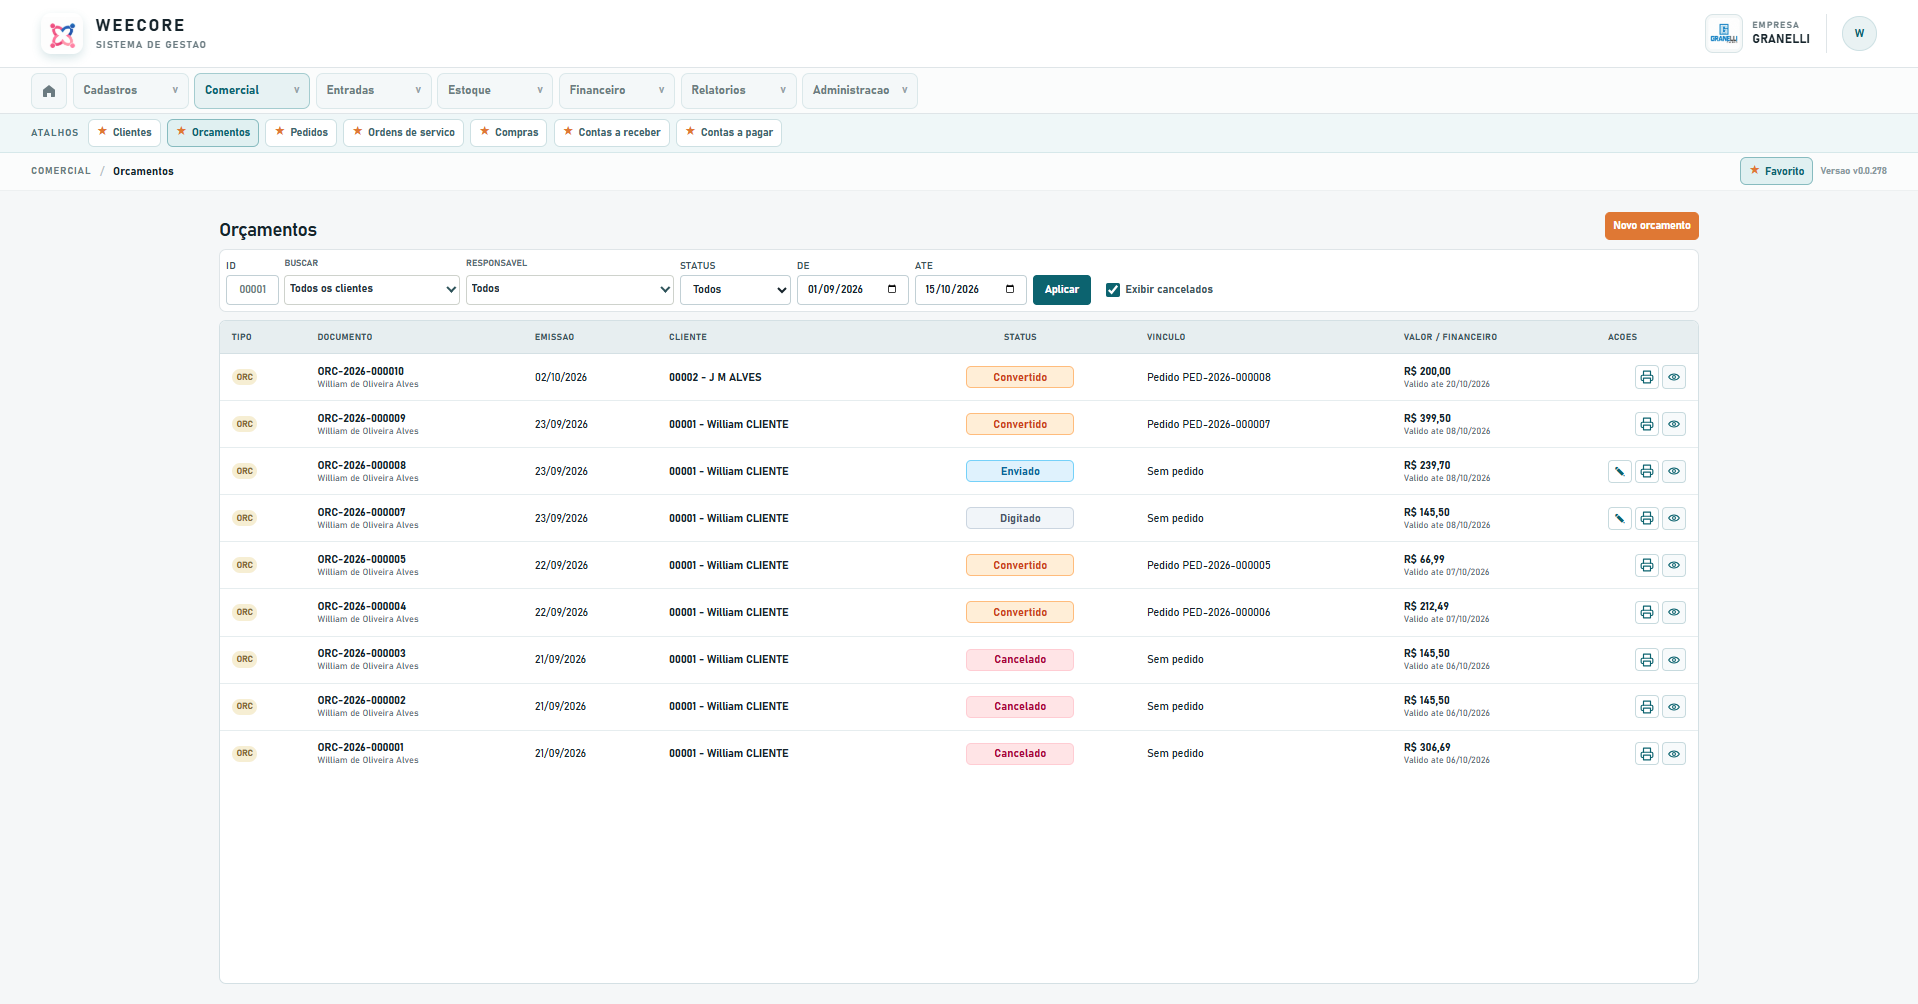The width and height of the screenshot is (1918, 1004).
Task: Select the Contas a receber shortcut
Action: pos(611,132)
